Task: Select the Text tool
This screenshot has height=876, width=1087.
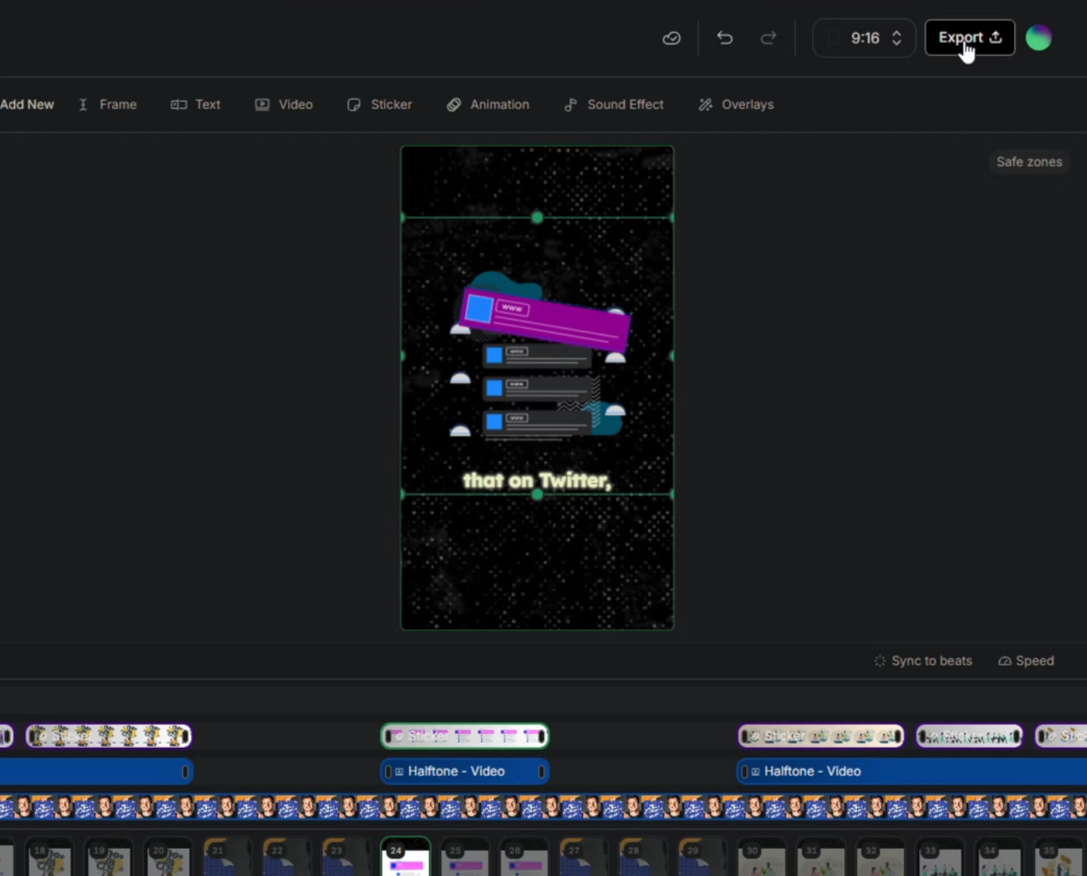Action: tap(195, 104)
